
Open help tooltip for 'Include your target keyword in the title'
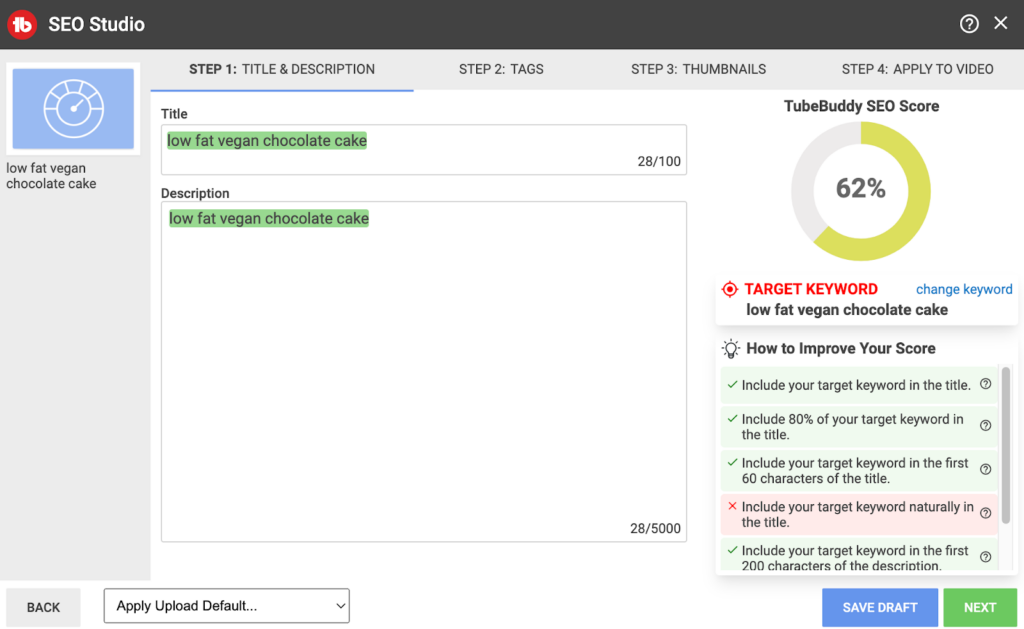(x=985, y=383)
